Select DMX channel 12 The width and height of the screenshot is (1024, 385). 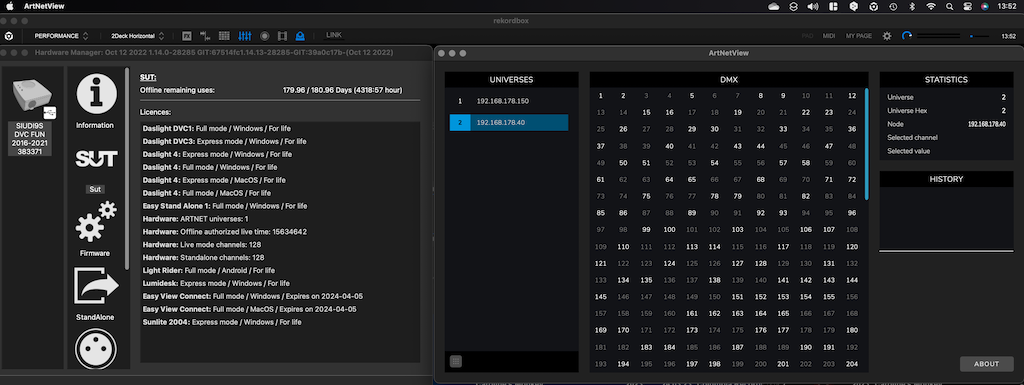(x=852, y=96)
